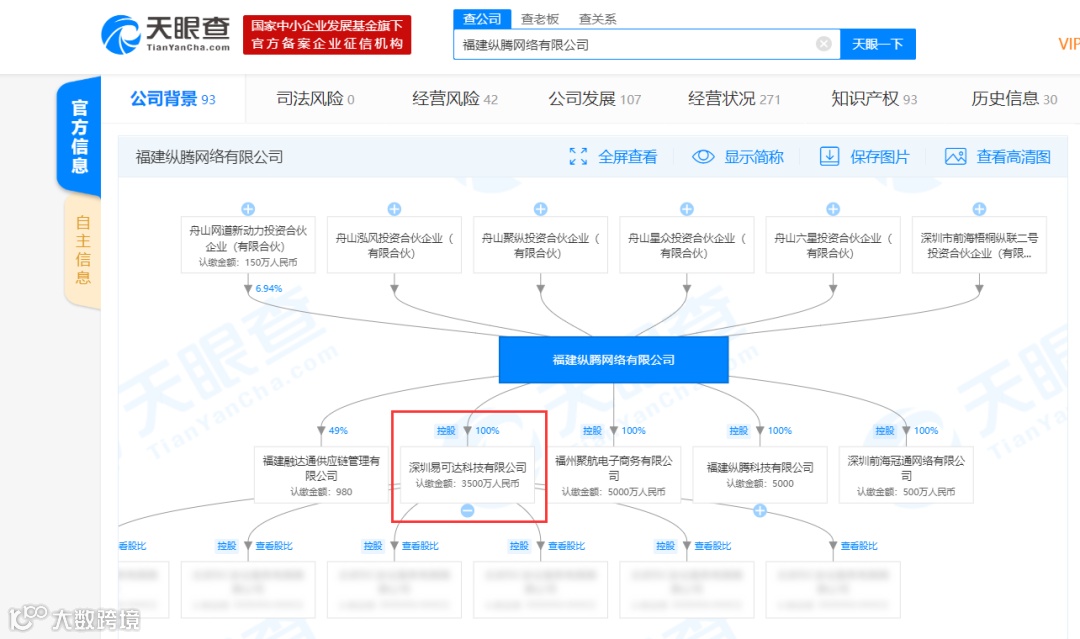The image size is (1080, 639).
Task: Open the 经营状况 271 tab
Action: point(734,99)
